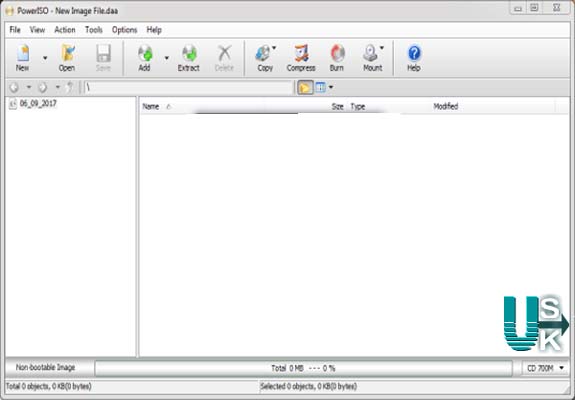Toggle the folder tree pane button
The width and height of the screenshot is (575, 400).
tap(305, 87)
